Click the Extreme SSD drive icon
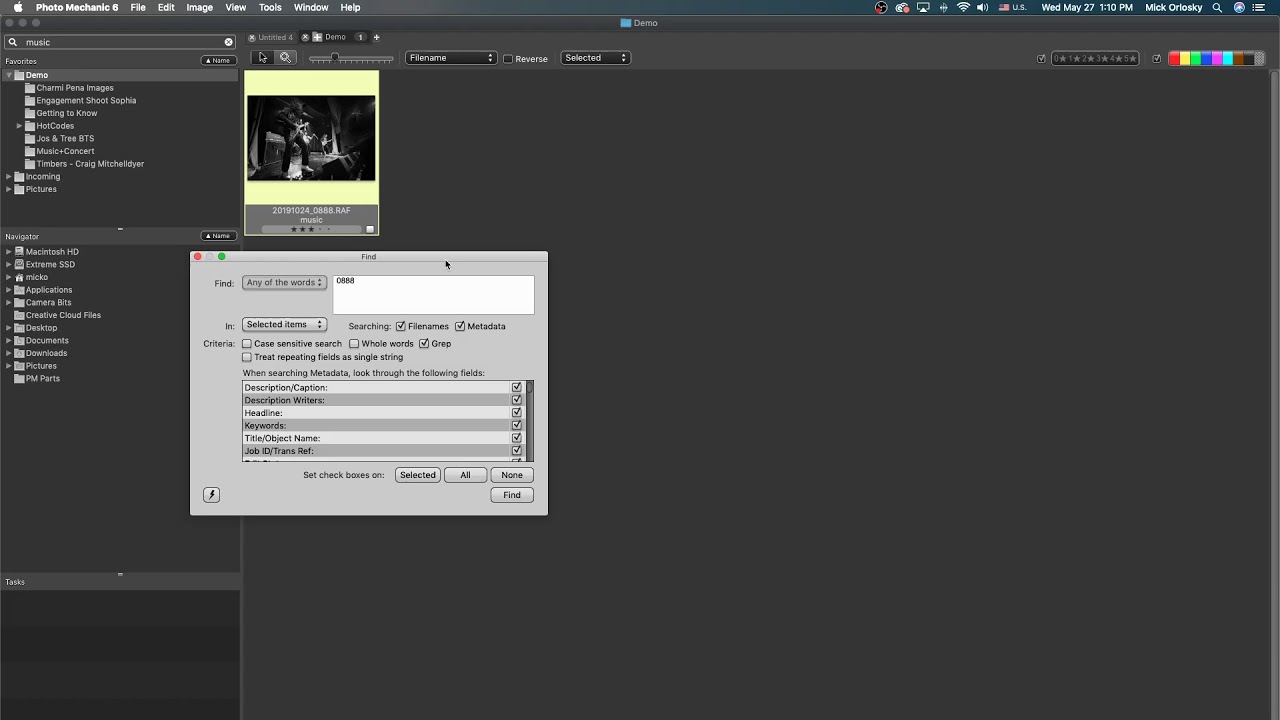Image resolution: width=1280 pixels, height=720 pixels. point(19,264)
